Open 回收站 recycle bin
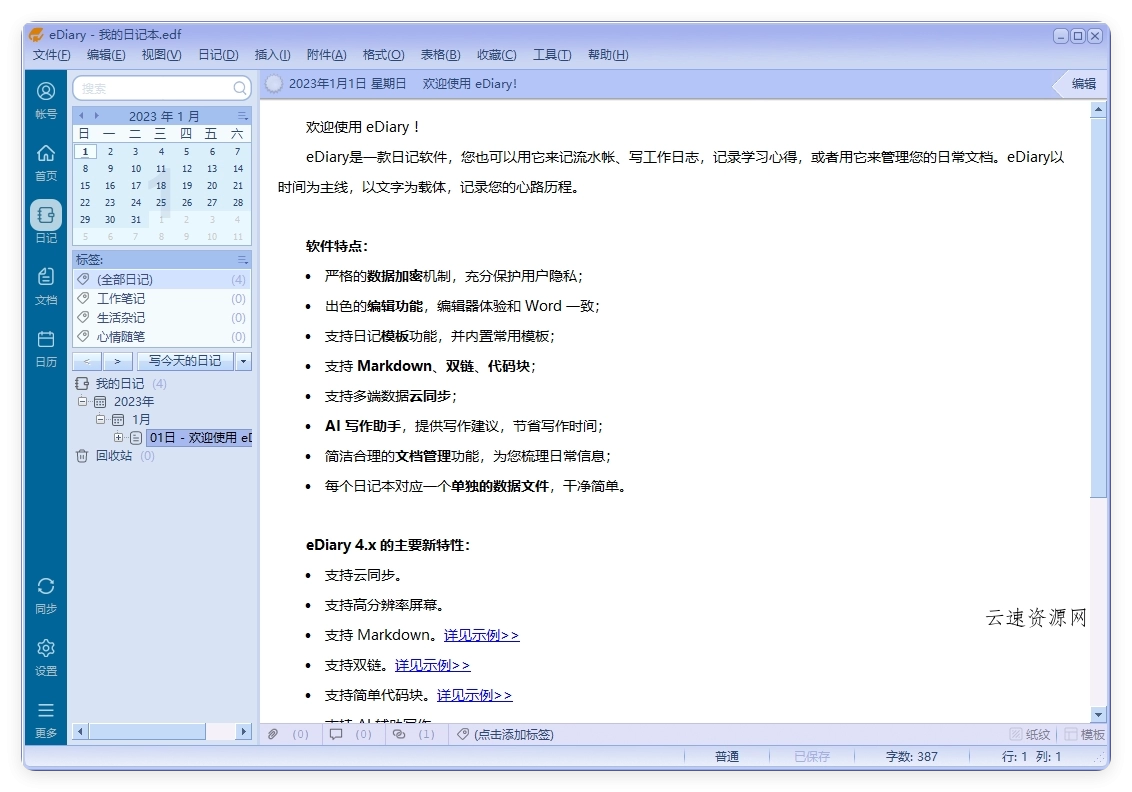 click(112, 456)
